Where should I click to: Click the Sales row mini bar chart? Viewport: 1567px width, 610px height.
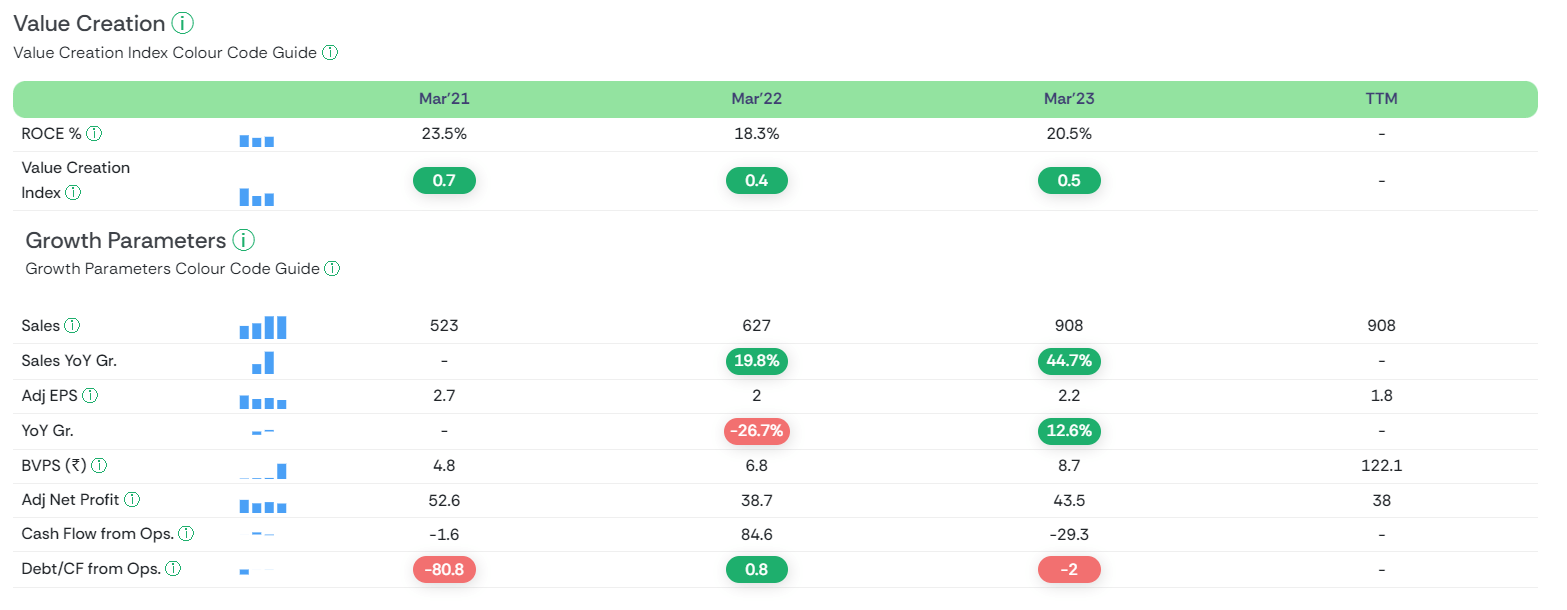263,327
